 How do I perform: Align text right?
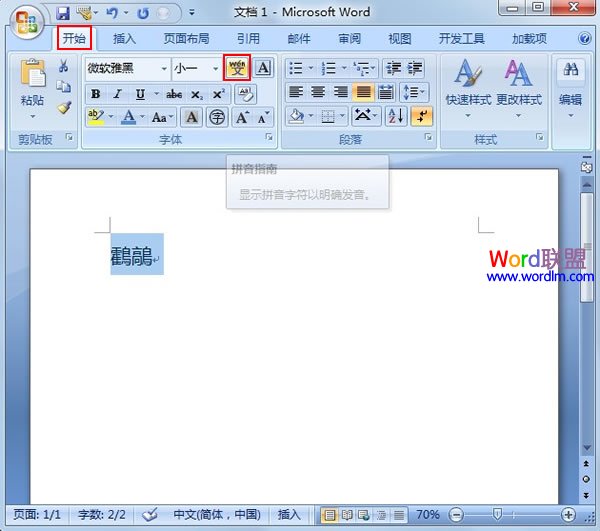point(340,92)
